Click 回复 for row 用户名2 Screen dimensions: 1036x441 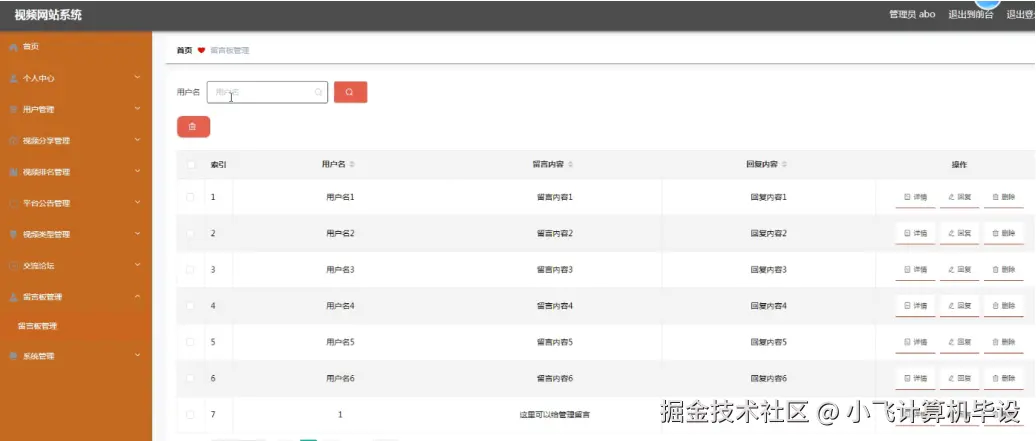point(959,233)
